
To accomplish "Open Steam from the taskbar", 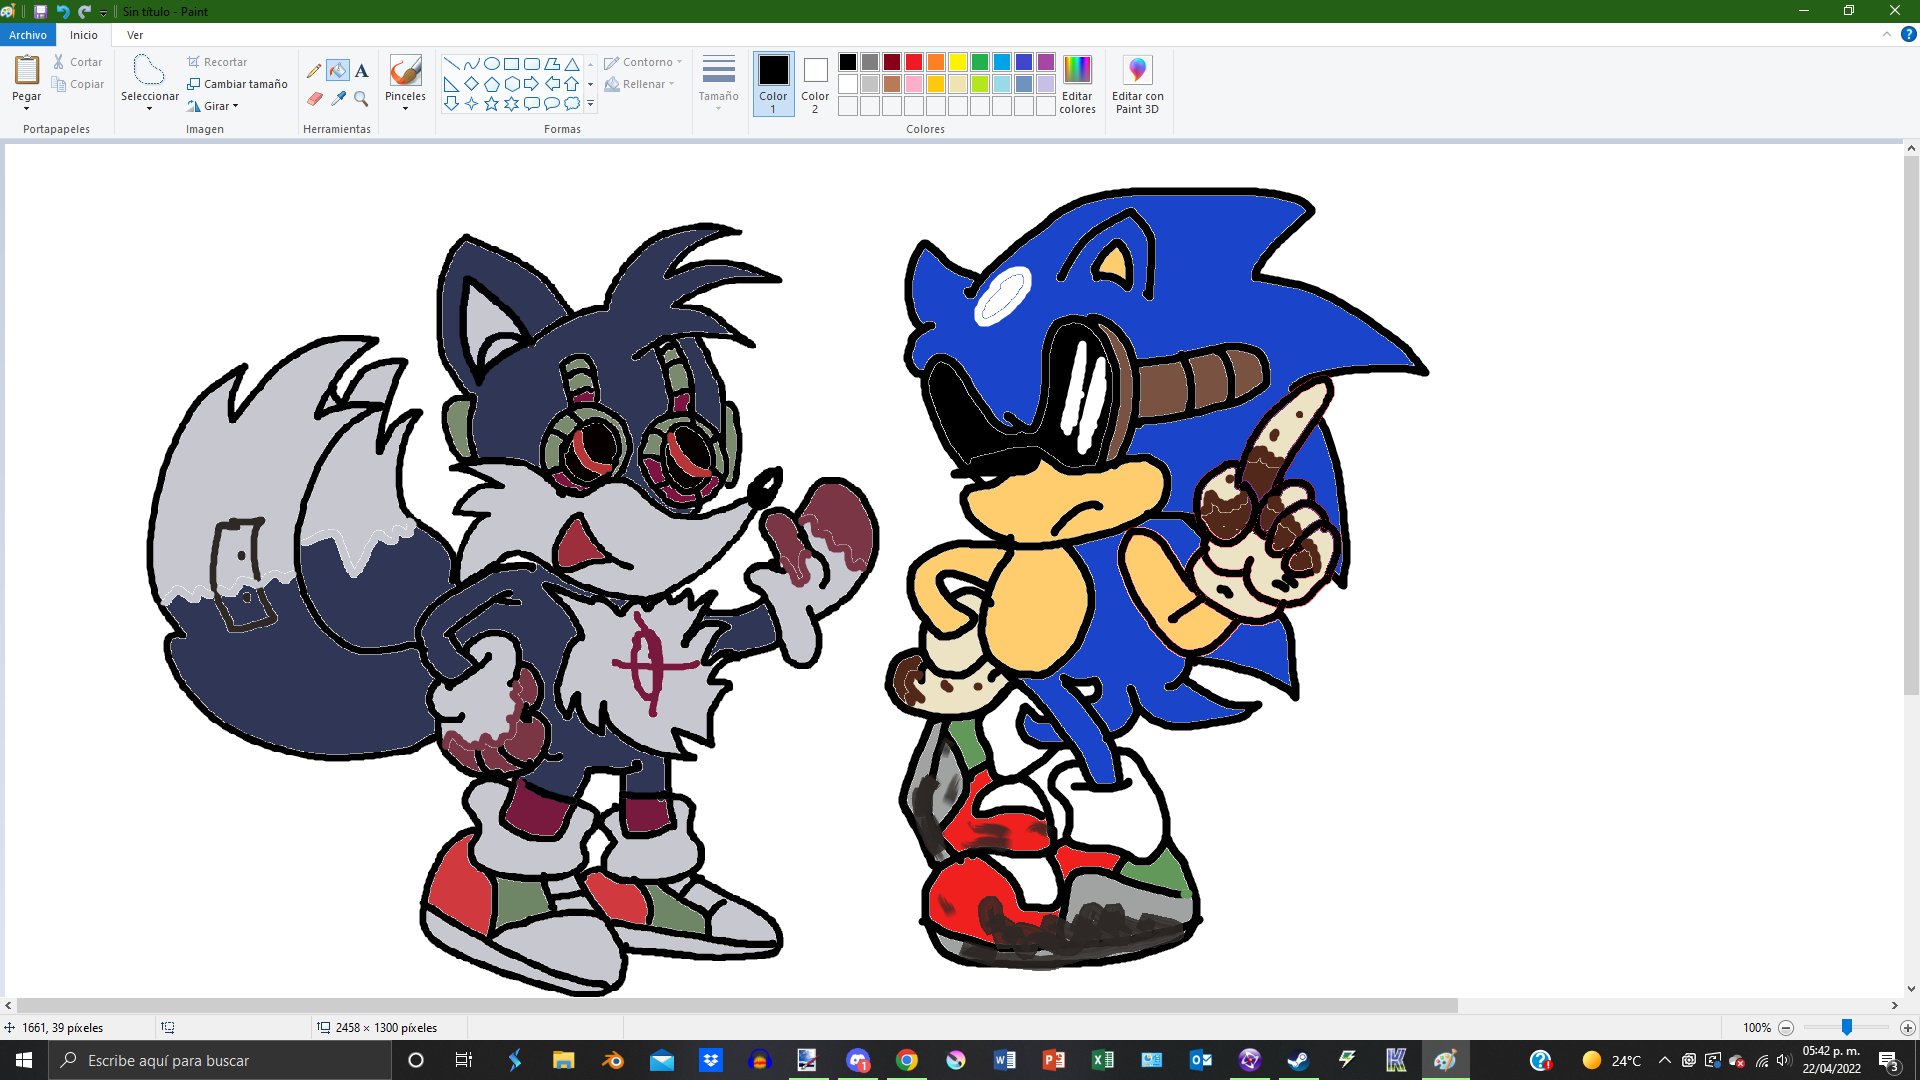I will click(x=1298, y=1060).
